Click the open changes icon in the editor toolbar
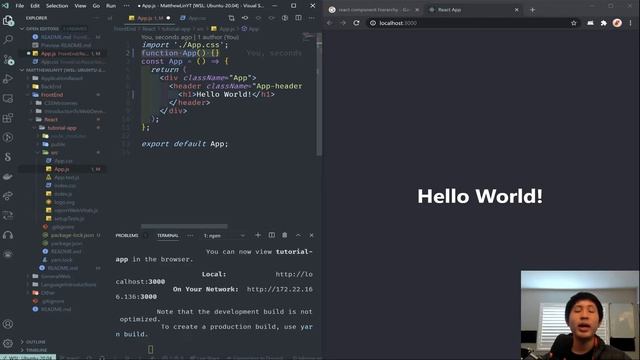 tap(231, 18)
